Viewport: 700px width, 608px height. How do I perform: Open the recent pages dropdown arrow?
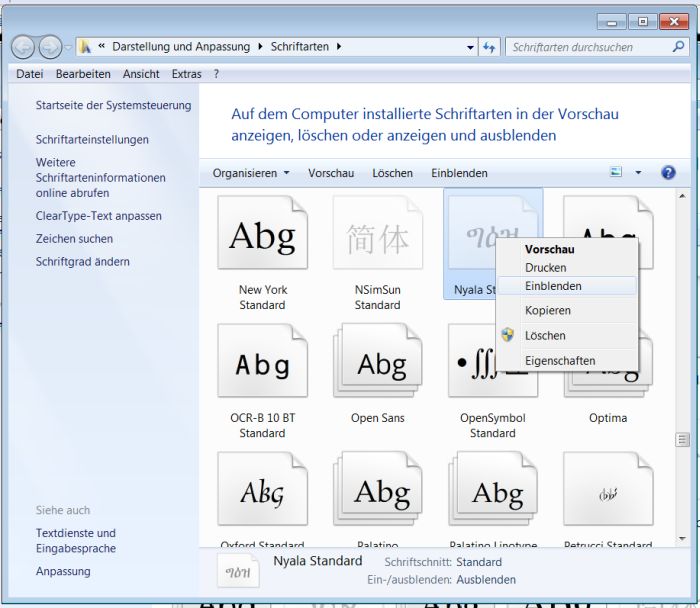pos(68,47)
